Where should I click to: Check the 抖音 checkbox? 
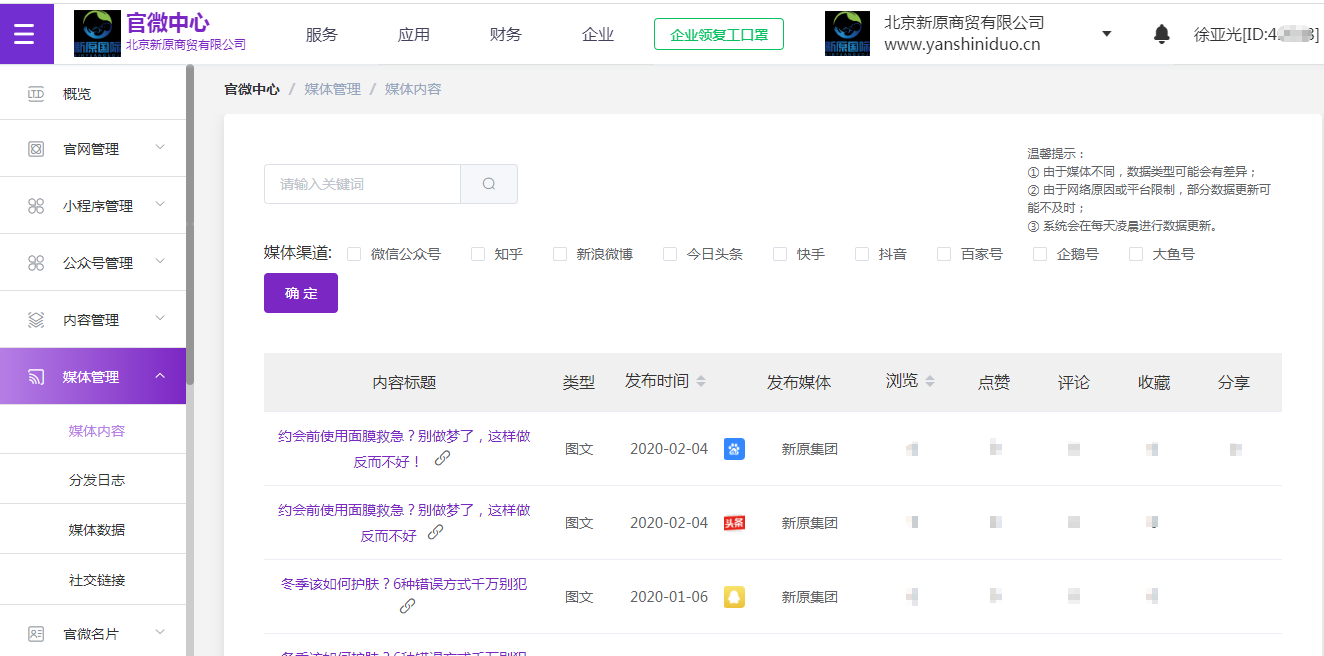862,254
